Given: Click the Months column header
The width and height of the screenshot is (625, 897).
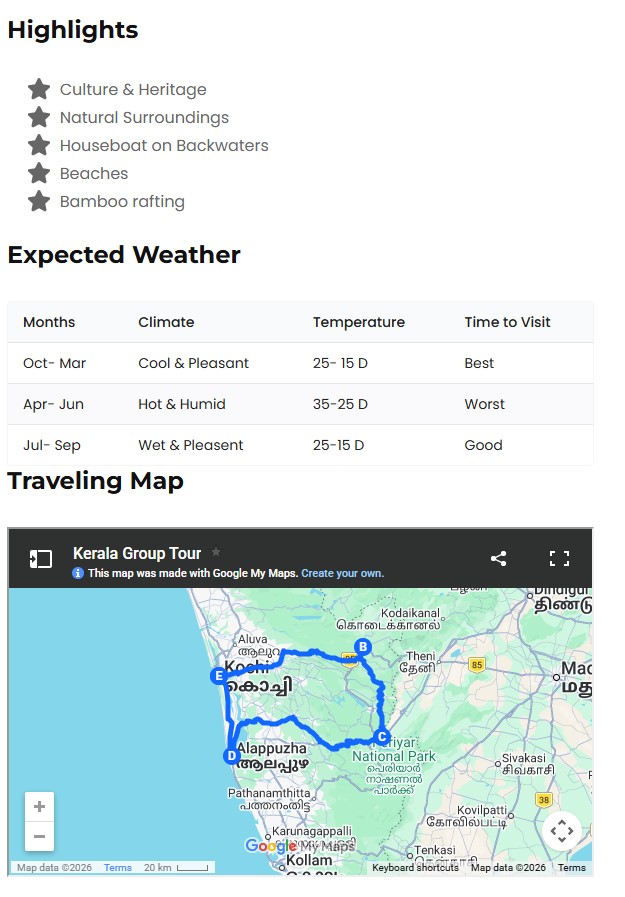Looking at the screenshot, I should click(x=49, y=322).
